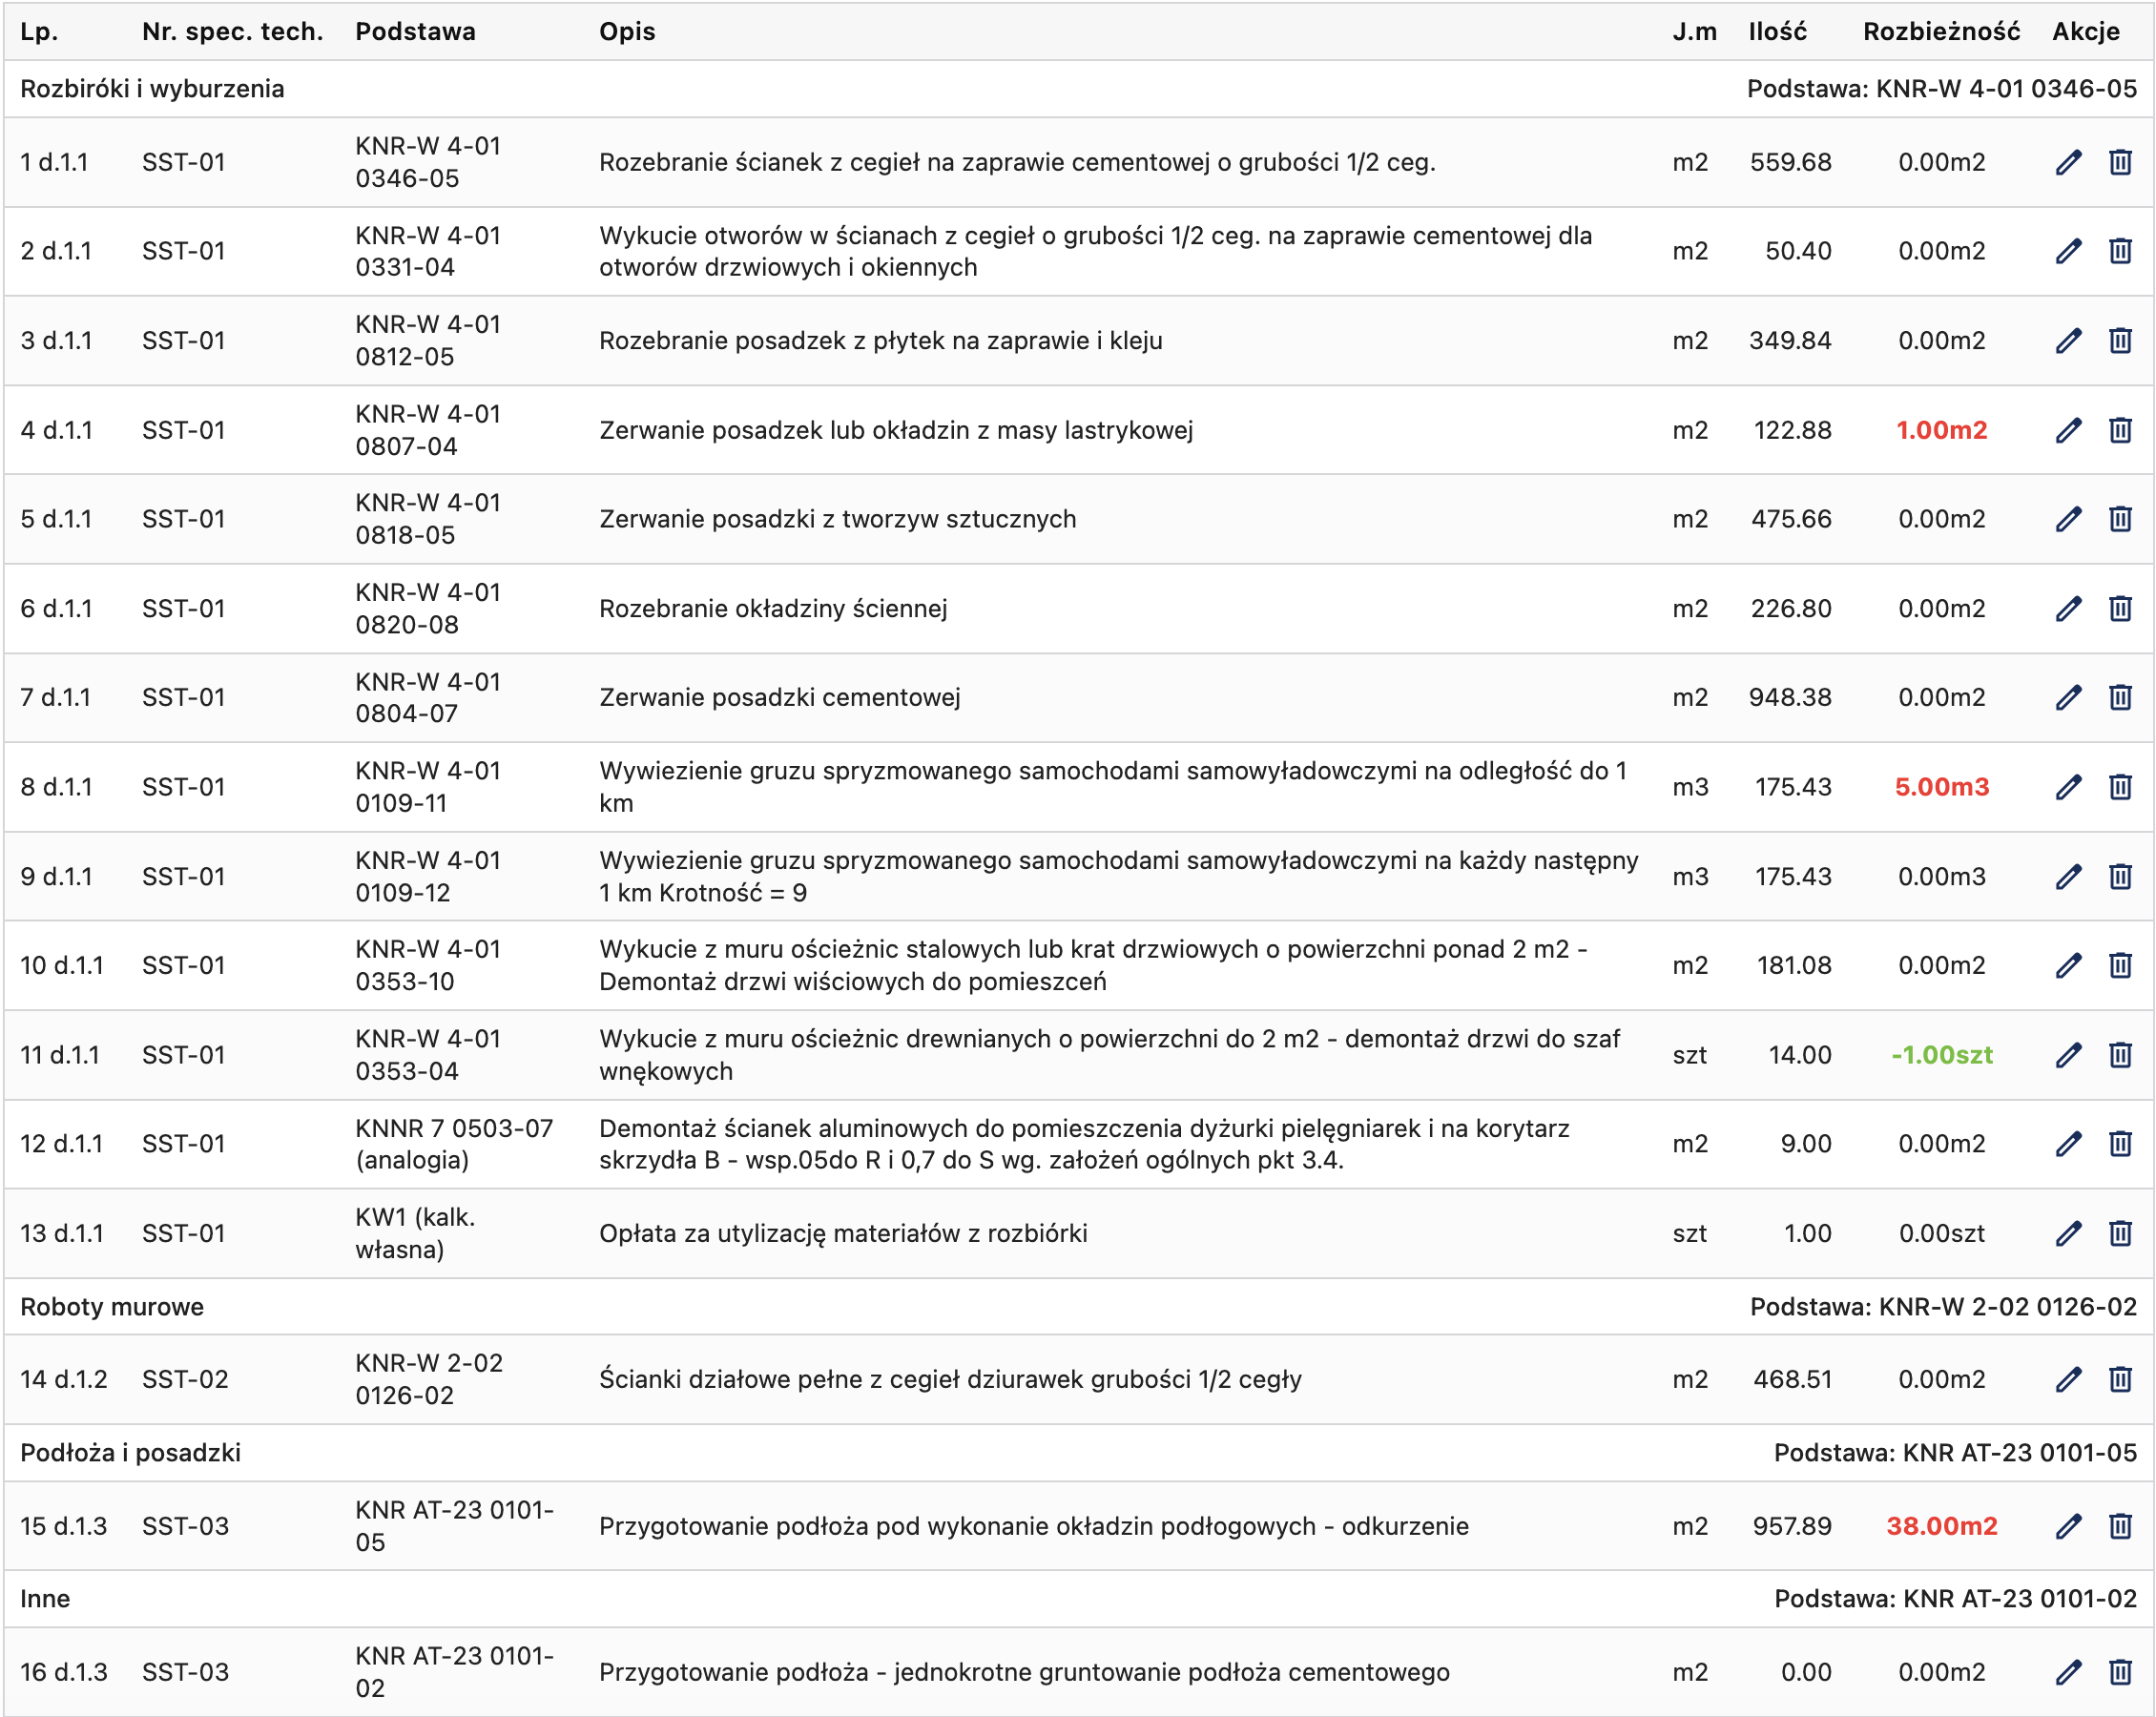Select the Roboty murowe group header
This screenshot has width=2156, height=1717.
pos(112,1307)
